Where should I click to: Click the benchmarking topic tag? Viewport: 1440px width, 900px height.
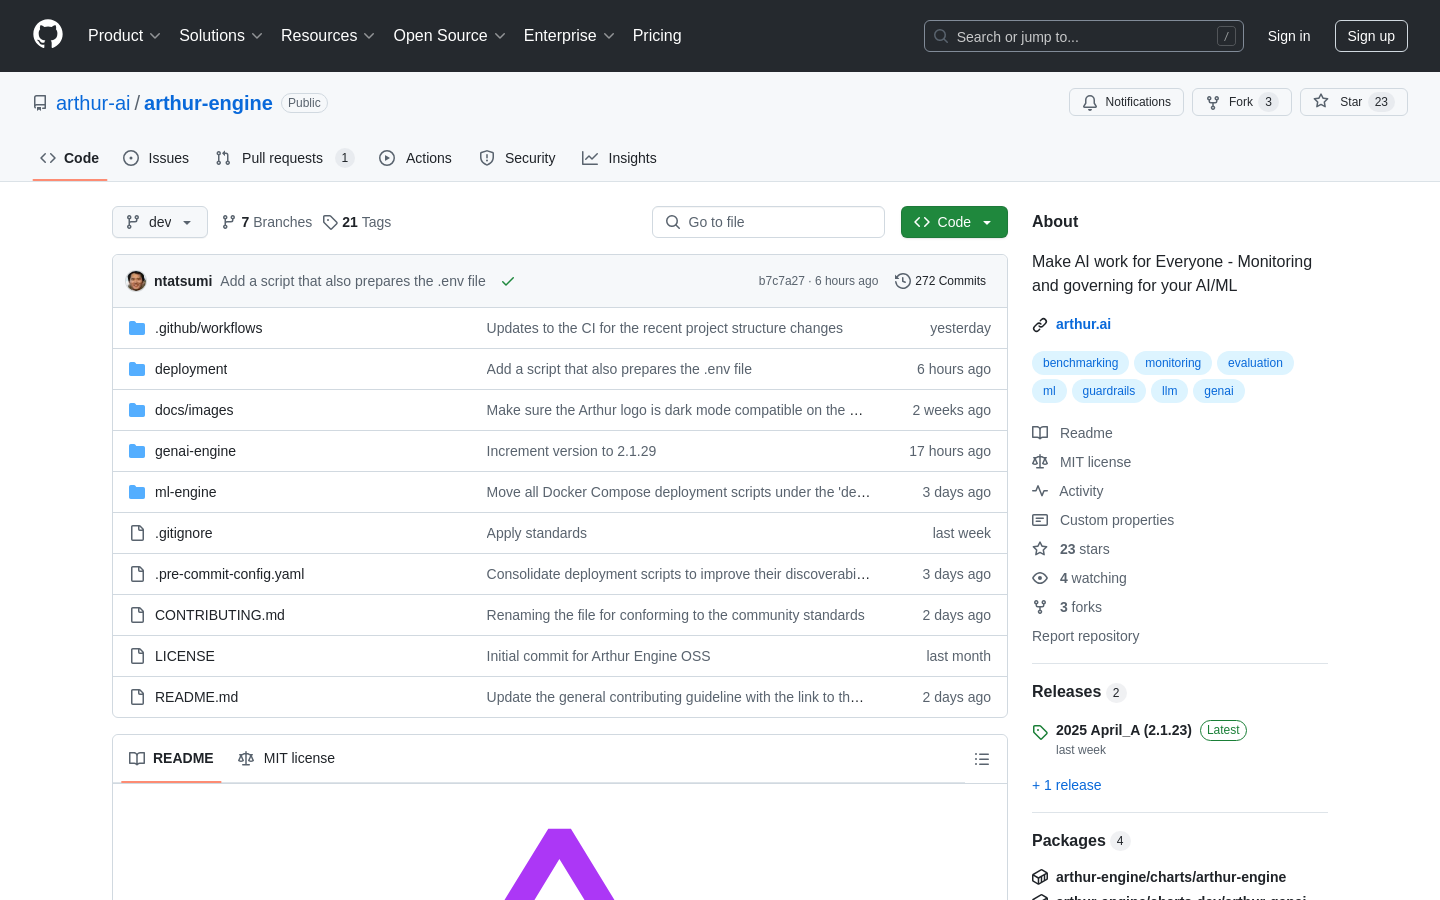tap(1080, 363)
